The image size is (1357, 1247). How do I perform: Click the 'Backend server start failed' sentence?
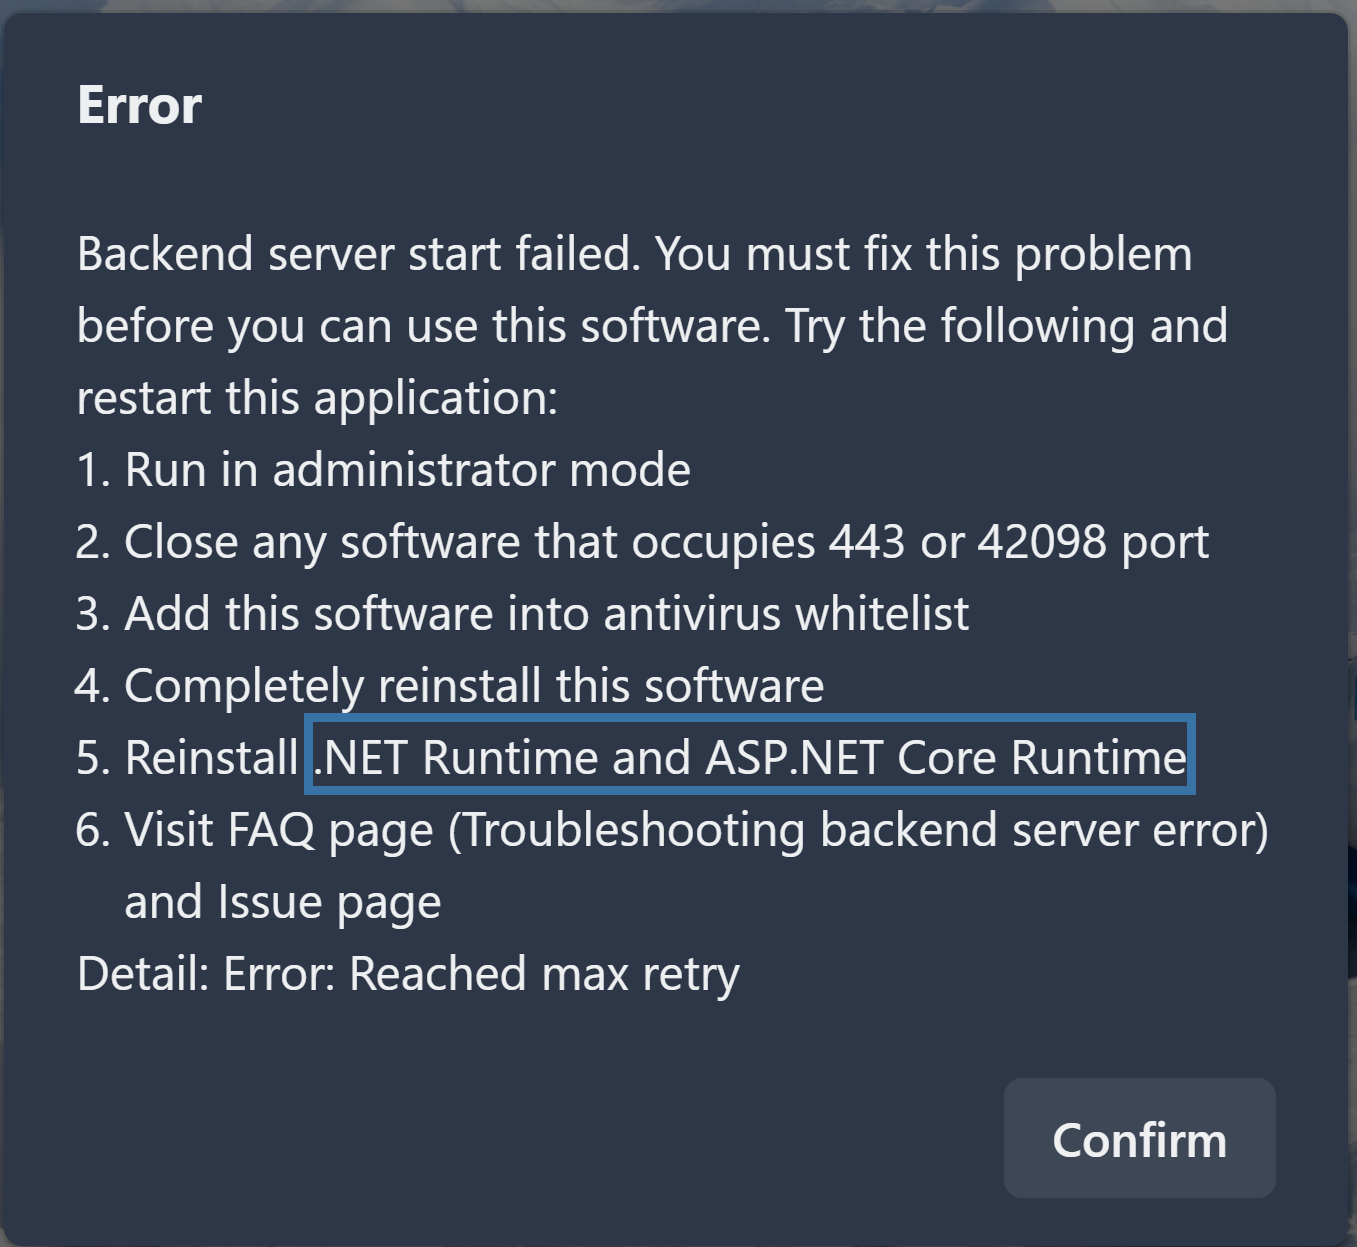pos(357,254)
